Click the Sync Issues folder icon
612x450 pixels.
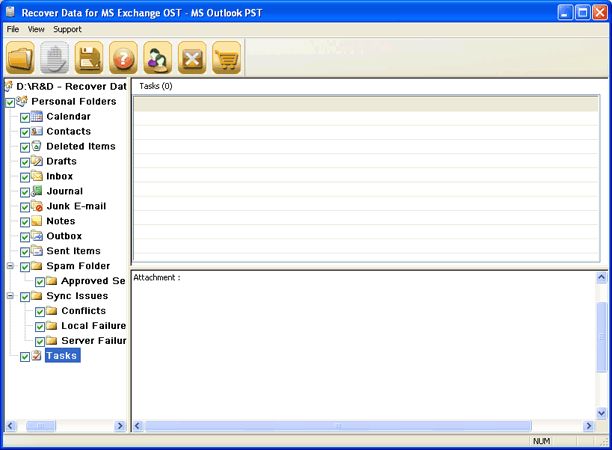click(x=37, y=295)
